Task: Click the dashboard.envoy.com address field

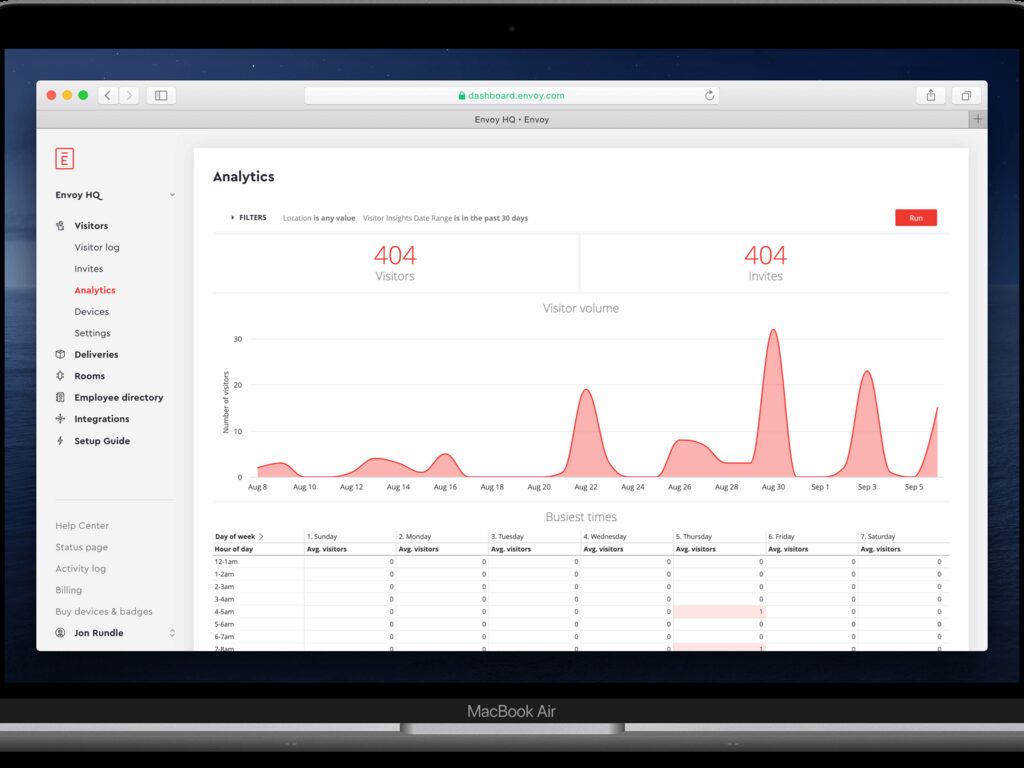Action: 511,95
